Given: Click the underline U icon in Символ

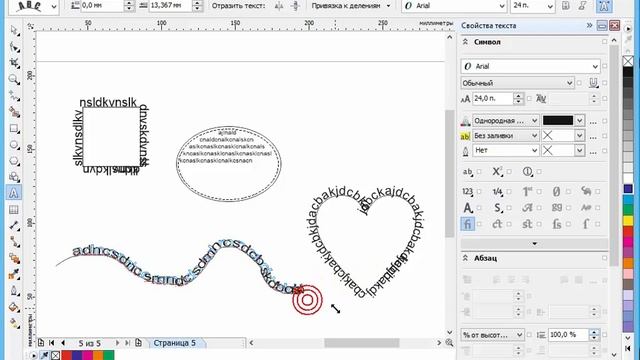Looking at the screenshot, I should pyautogui.click(x=593, y=83).
